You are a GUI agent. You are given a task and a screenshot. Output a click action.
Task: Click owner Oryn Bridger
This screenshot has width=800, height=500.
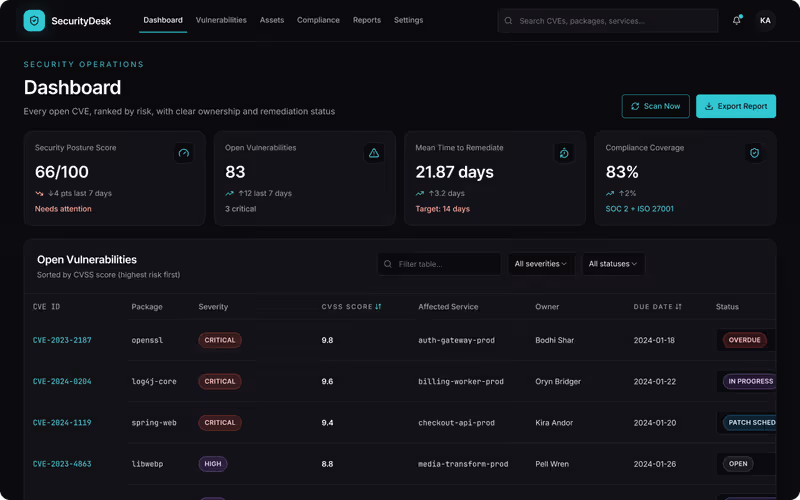point(558,382)
